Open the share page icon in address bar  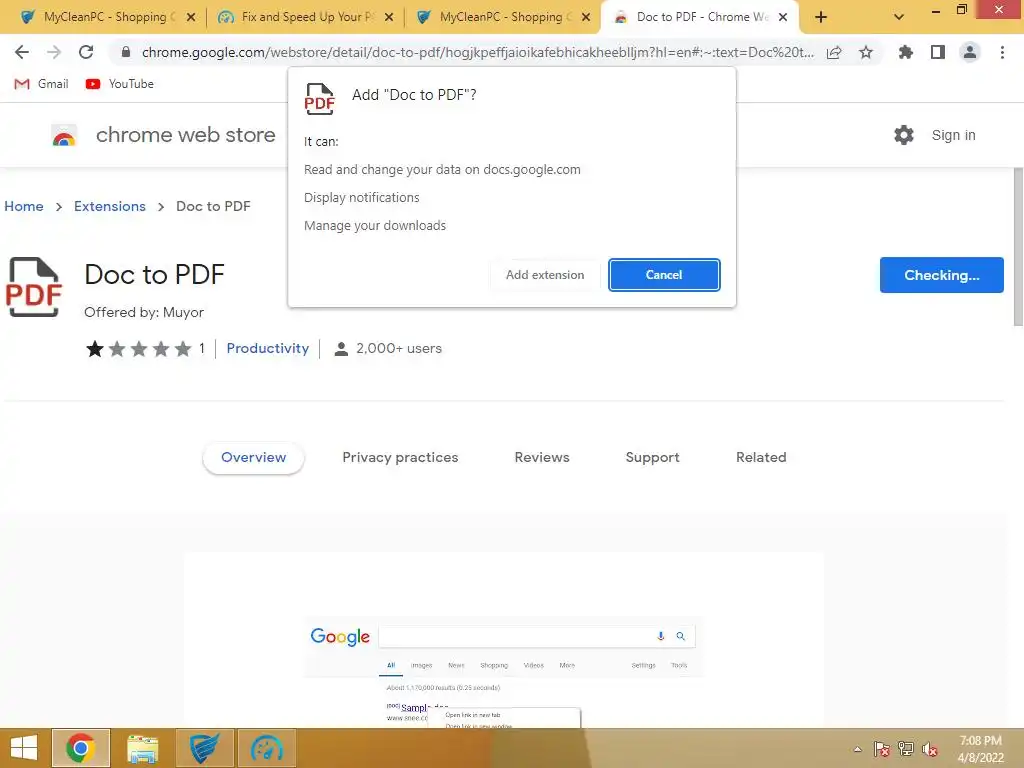click(834, 52)
